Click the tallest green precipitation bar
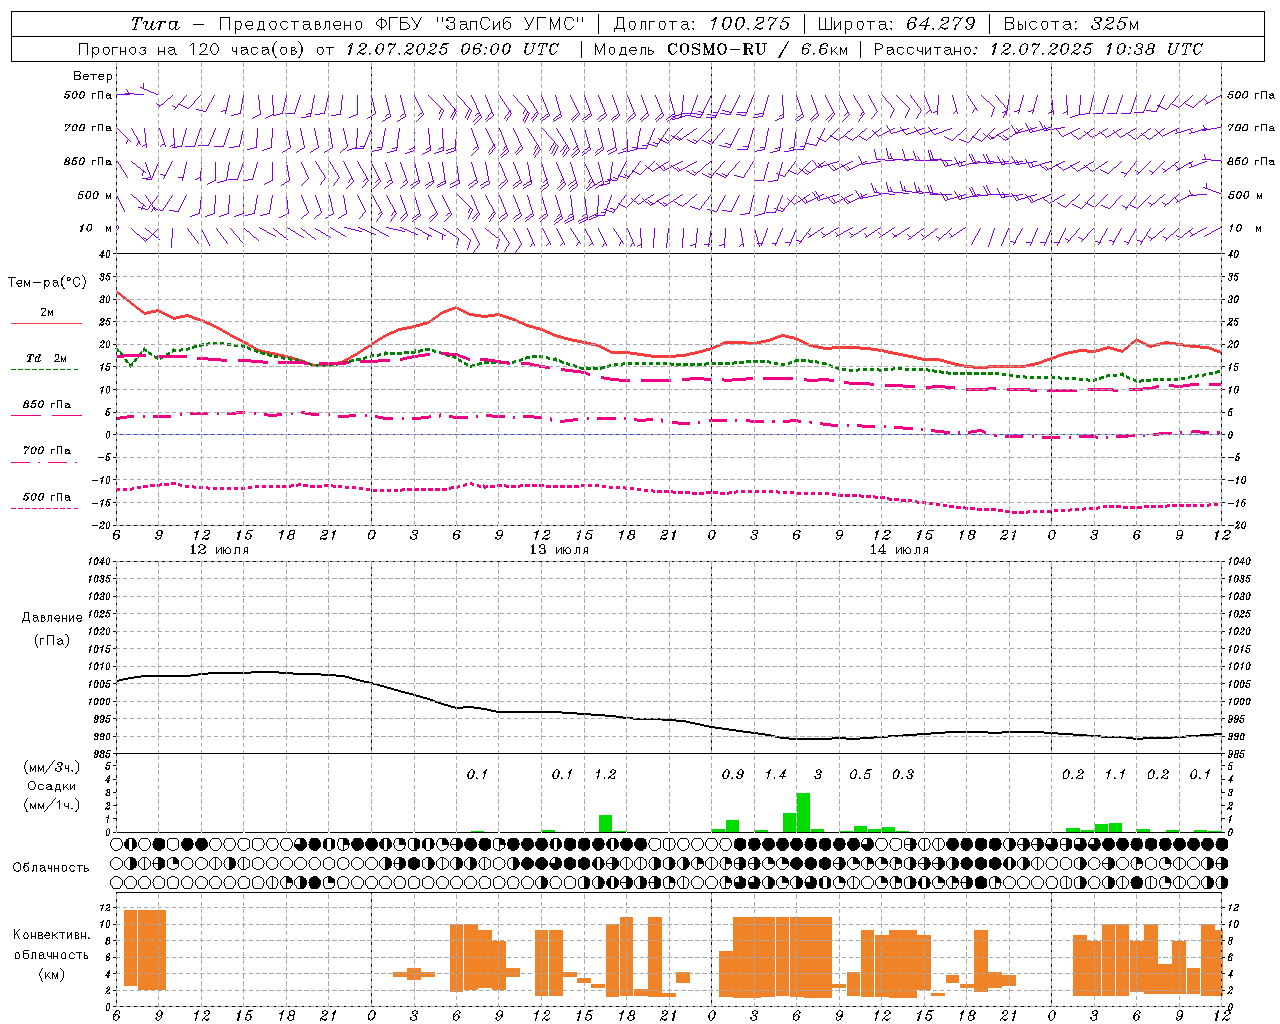Image resolution: width=1280 pixels, height=1024 pixels. pos(803,812)
